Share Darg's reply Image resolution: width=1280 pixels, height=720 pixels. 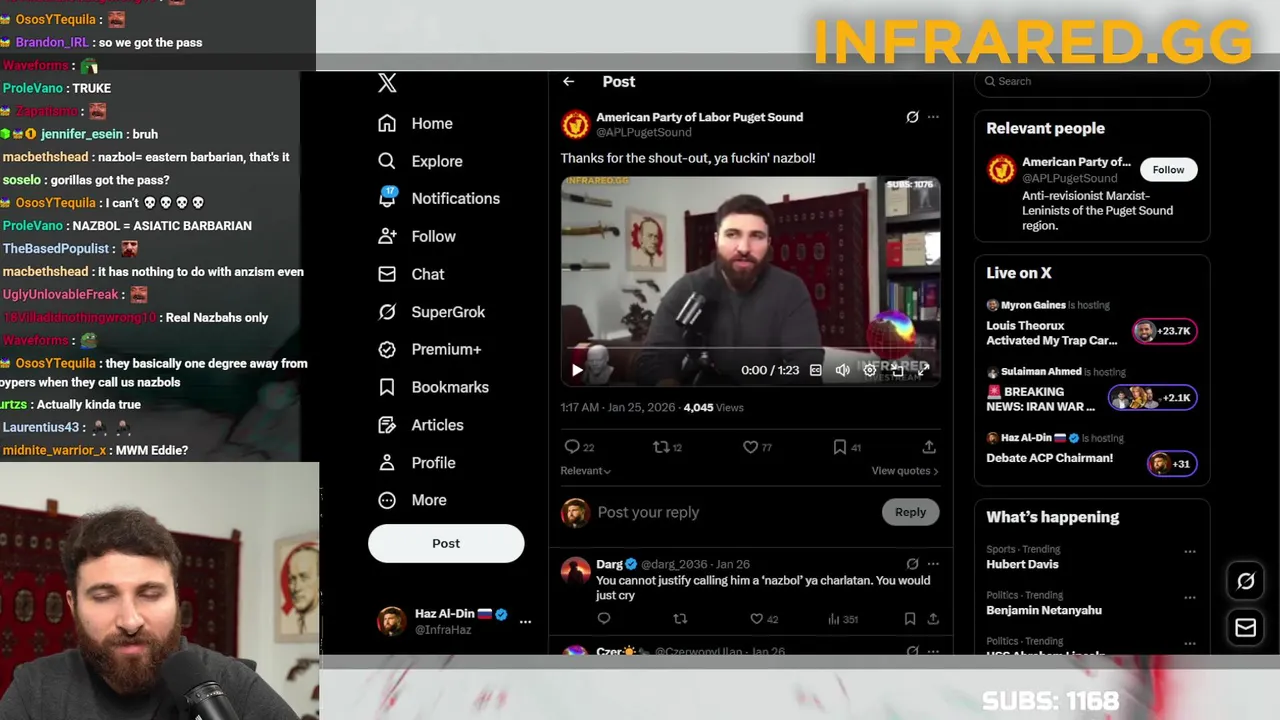click(x=933, y=619)
